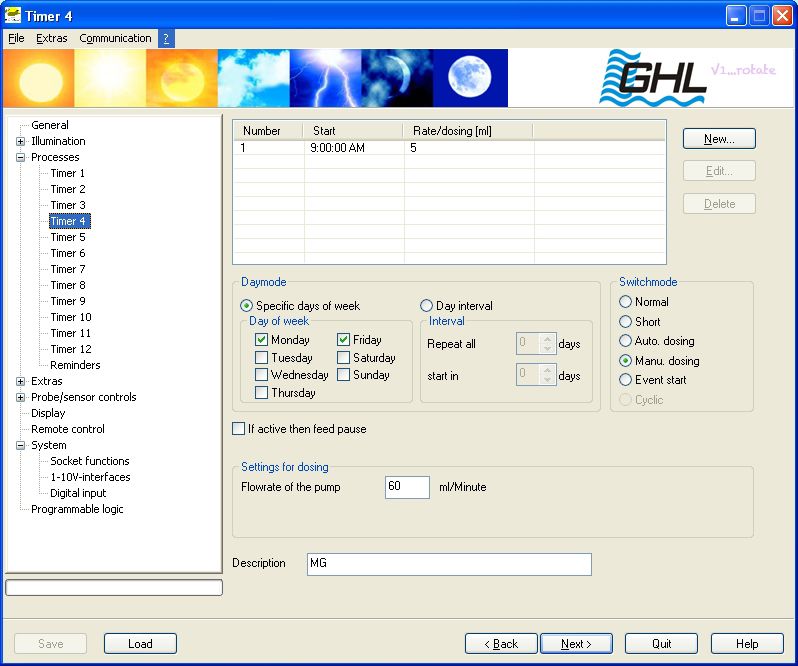Uncheck the Friday checkbox
798x666 pixels.
click(344, 340)
